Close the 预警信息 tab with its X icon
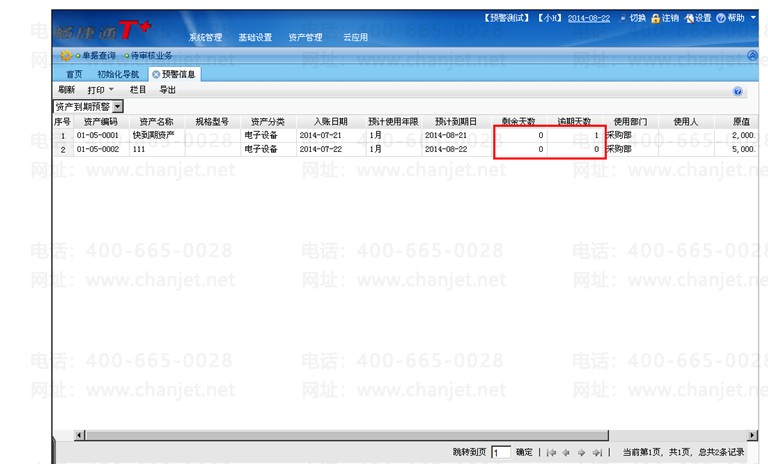The image size is (768, 464). (x=156, y=74)
